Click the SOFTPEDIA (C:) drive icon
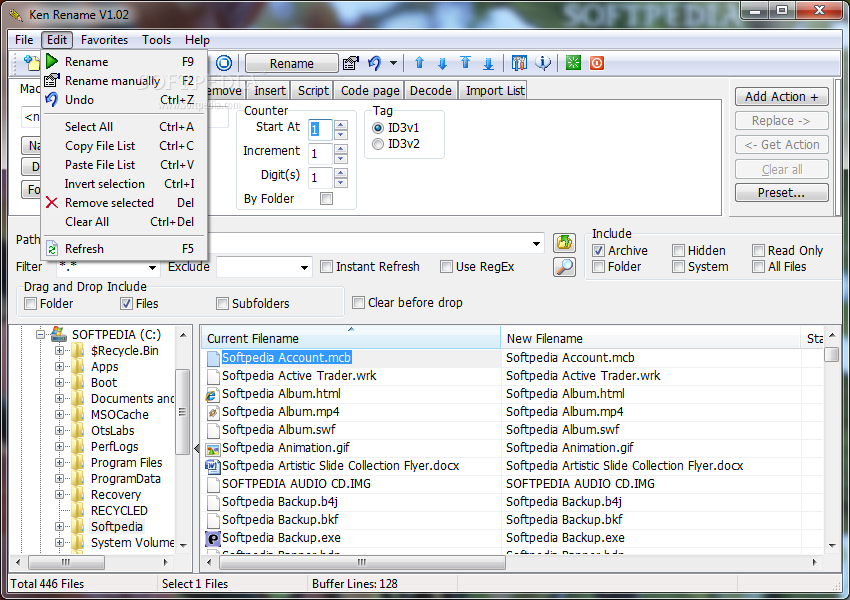Screen dimensions: 850x600 coord(59,334)
